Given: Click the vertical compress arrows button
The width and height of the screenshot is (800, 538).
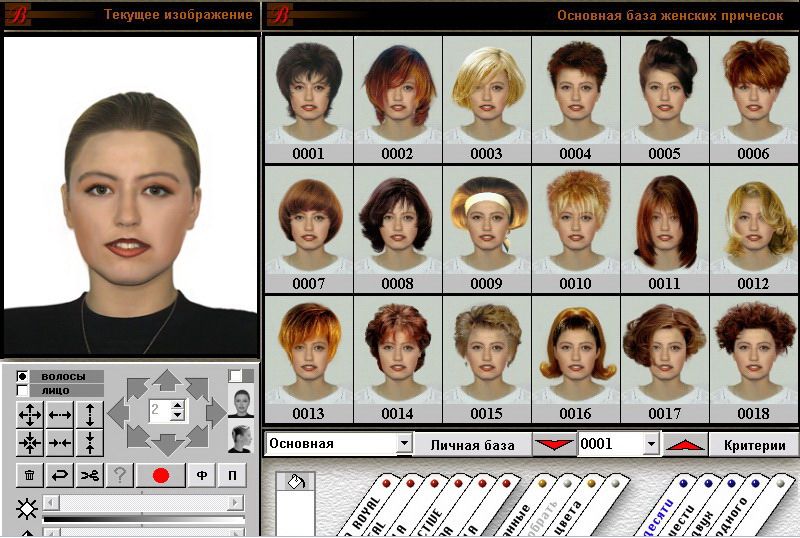Looking at the screenshot, I should coord(91,443).
